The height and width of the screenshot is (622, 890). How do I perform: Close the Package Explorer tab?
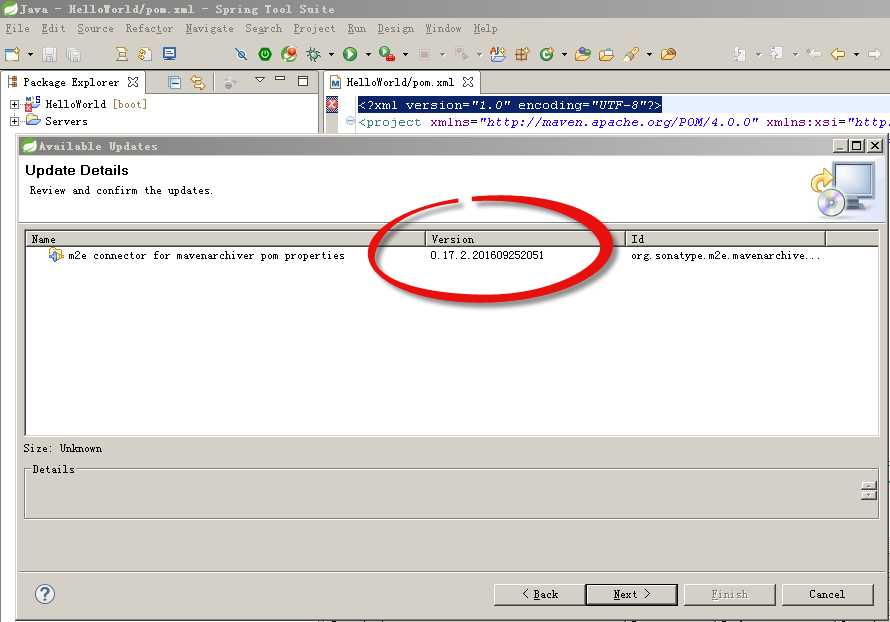pos(133,82)
